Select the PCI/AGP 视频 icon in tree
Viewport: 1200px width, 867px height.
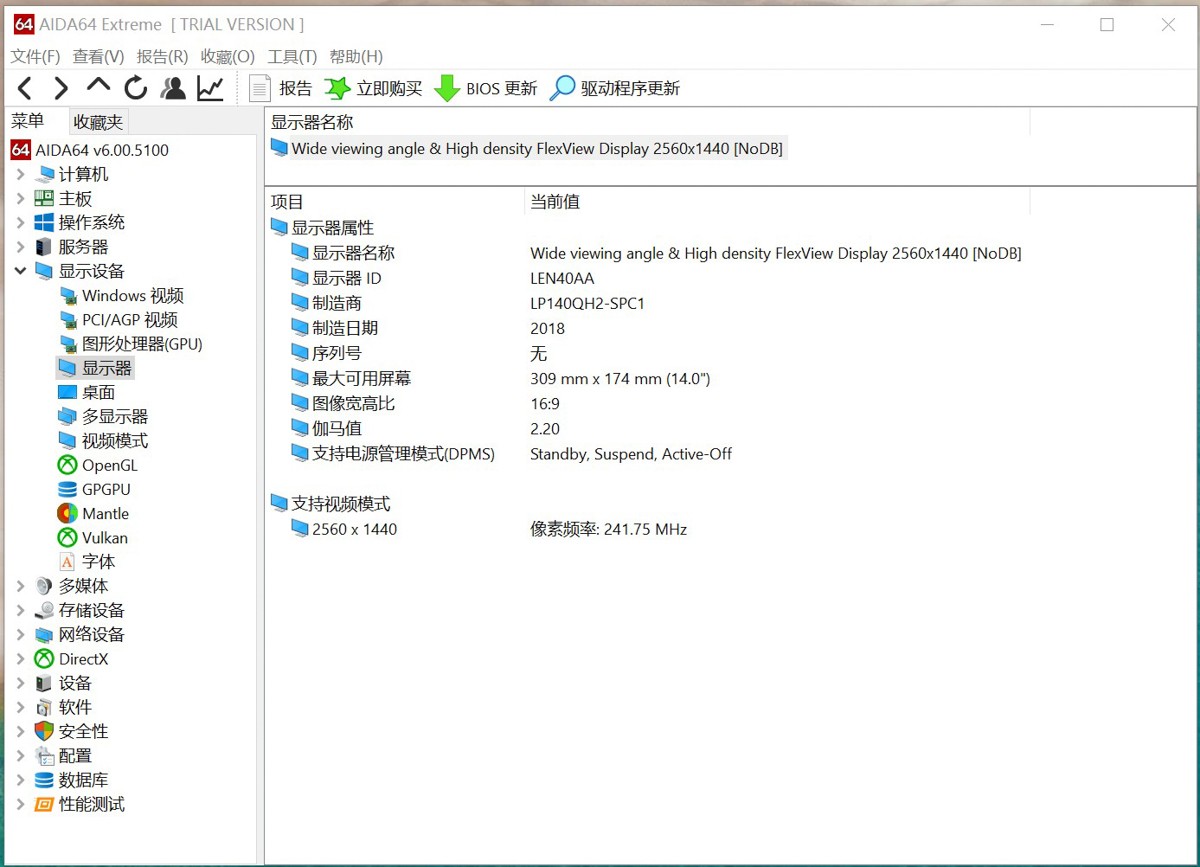pyautogui.click(x=68, y=320)
